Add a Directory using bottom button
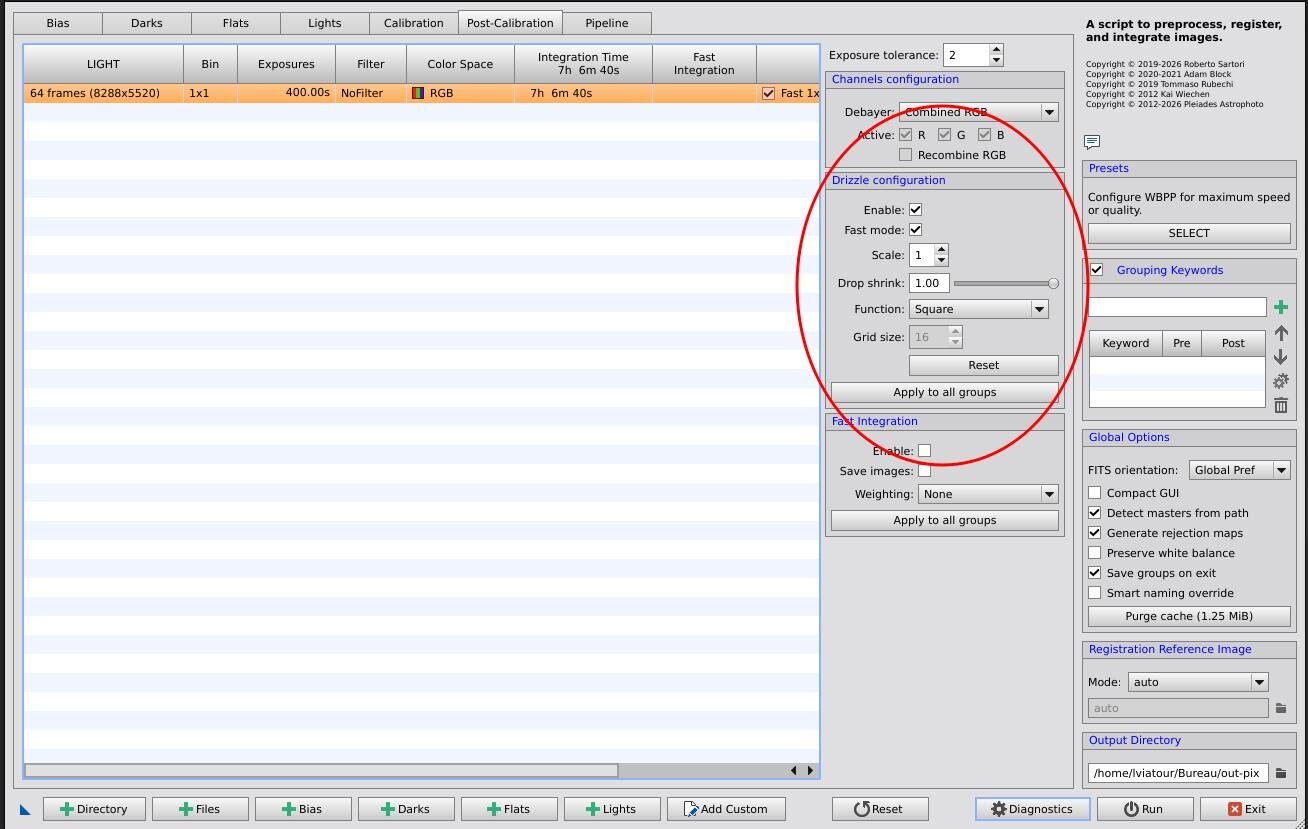The width and height of the screenshot is (1308, 829). coord(94,809)
